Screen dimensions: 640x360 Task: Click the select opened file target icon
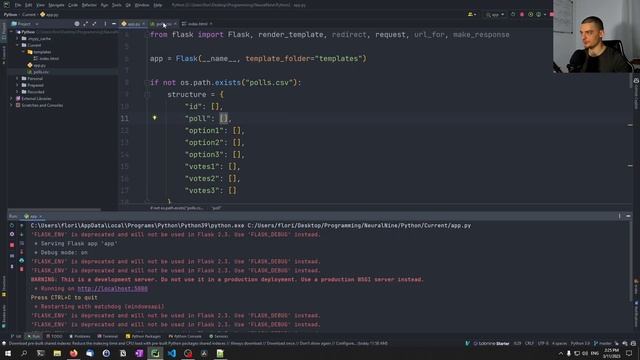pos(77,24)
